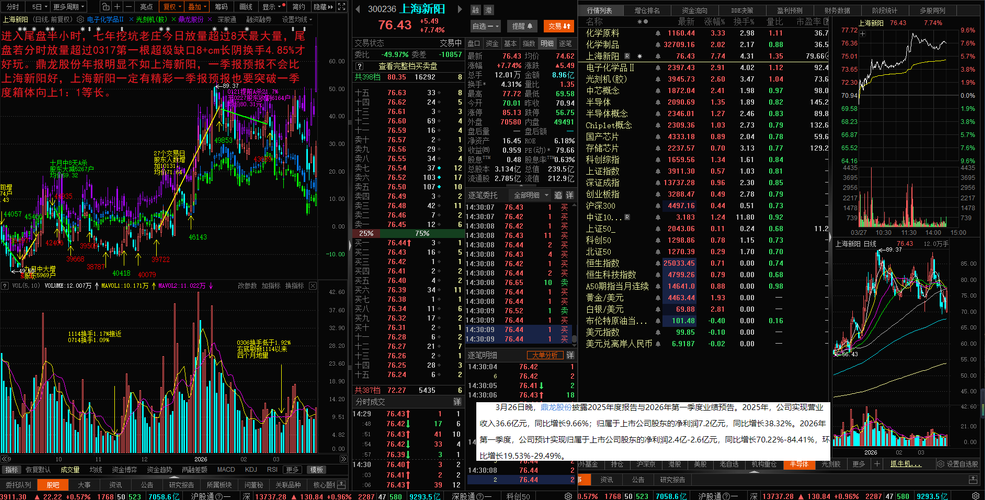Image resolution: width=985 pixels, height=500 pixels.
Task: Zoom out the chart with minus icon
Action: click(x=129, y=7)
